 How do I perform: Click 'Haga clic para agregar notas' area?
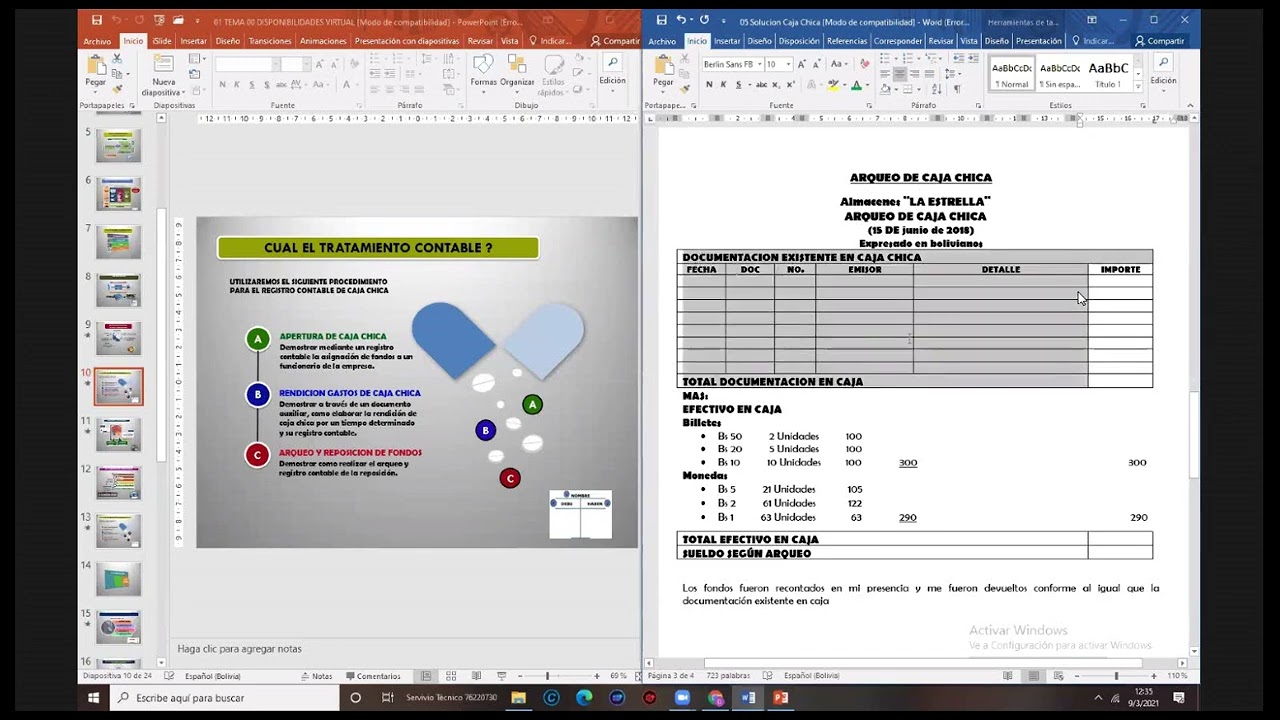(x=239, y=649)
